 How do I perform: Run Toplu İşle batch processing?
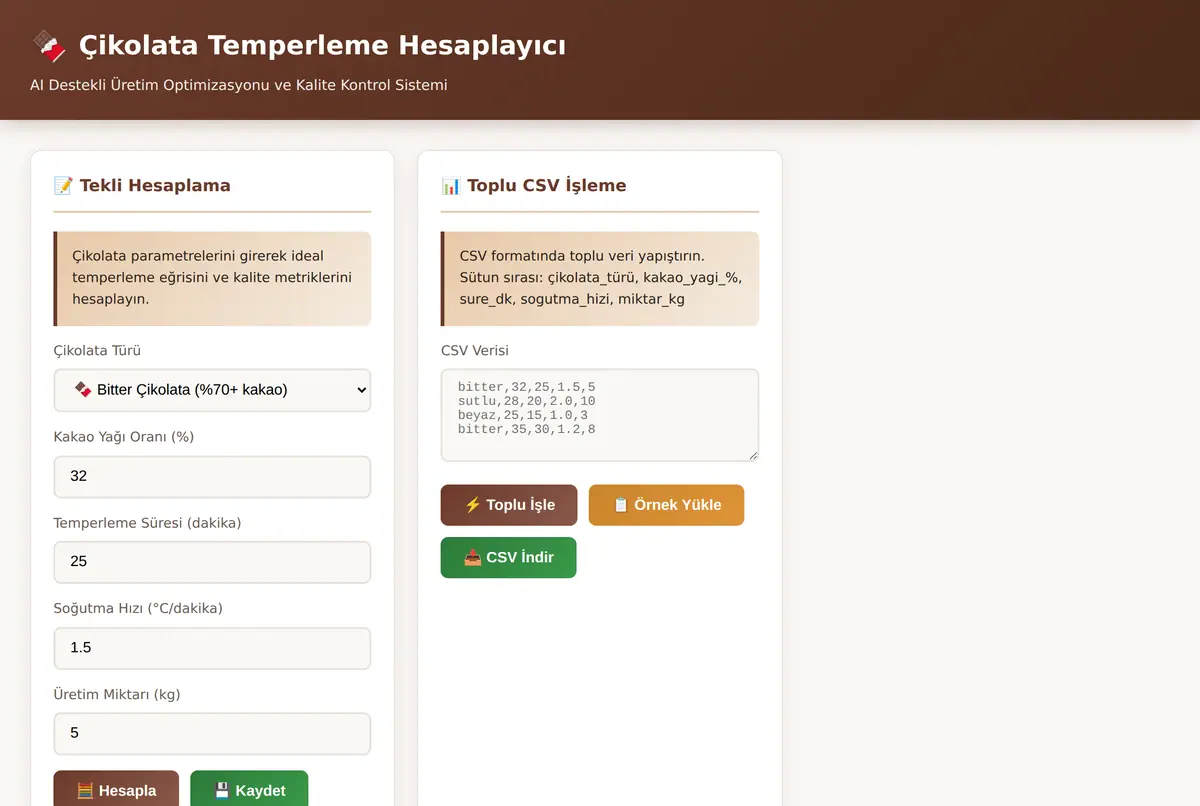click(509, 505)
